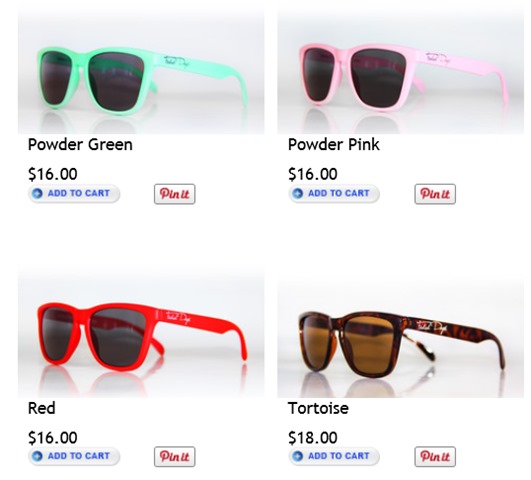Screen dimensions: 531x480
Task: Add Tortoise sunglasses to cart
Action: tap(334, 456)
